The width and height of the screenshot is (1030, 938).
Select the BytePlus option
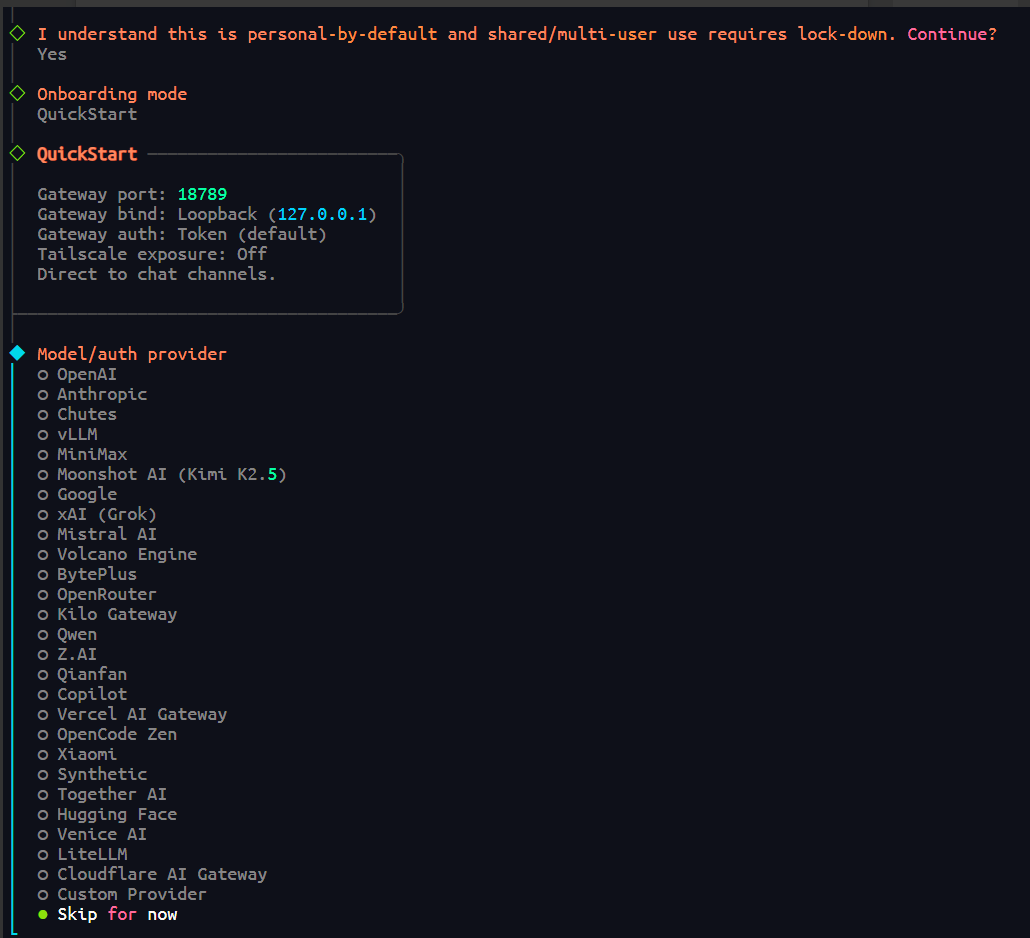tap(87, 574)
